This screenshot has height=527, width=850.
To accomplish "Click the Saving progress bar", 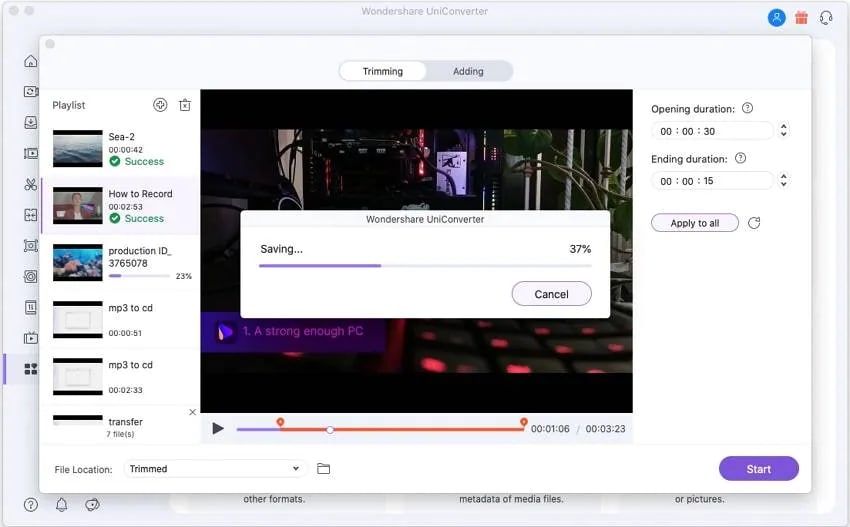I will pos(425,266).
